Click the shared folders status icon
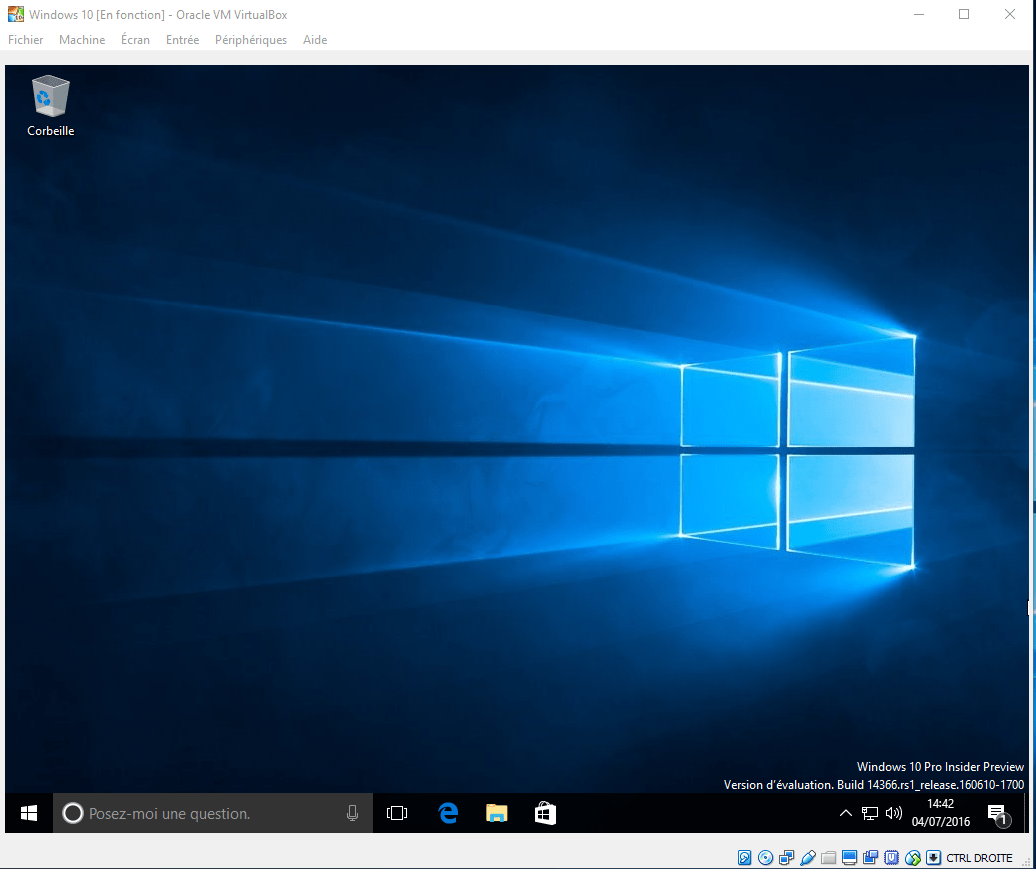 (829, 858)
